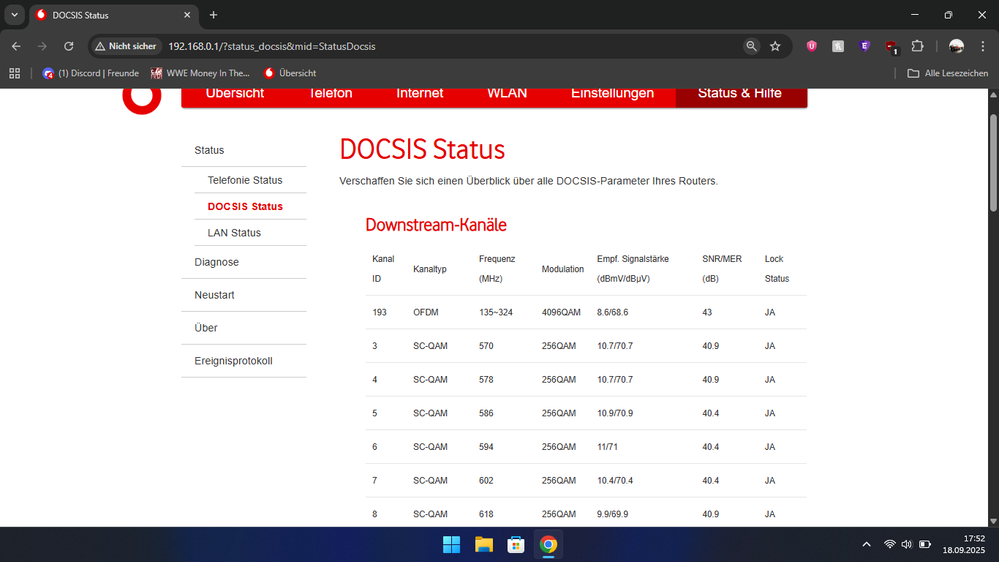
Task: Open the Discord | Freunde bookmark
Action: click(90, 73)
